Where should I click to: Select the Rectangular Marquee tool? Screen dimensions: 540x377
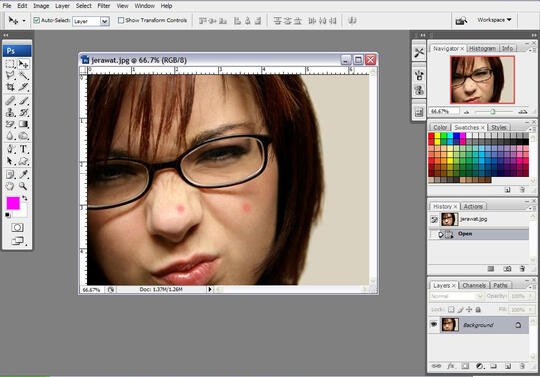[10, 64]
